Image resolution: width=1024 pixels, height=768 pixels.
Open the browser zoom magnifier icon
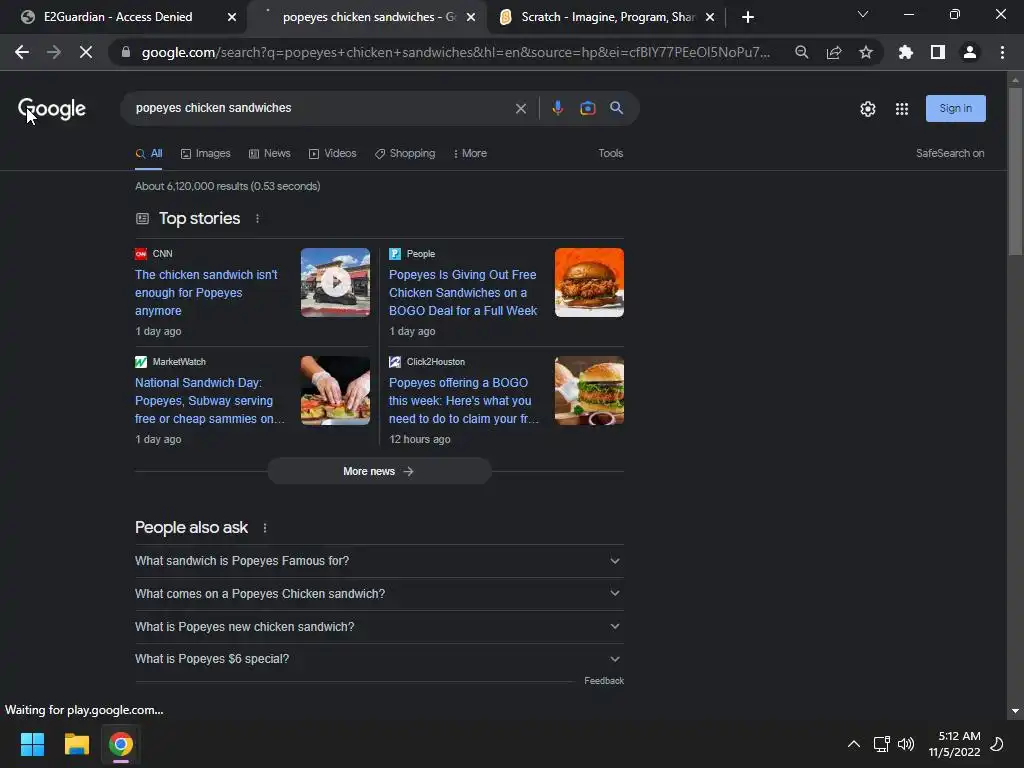point(801,52)
